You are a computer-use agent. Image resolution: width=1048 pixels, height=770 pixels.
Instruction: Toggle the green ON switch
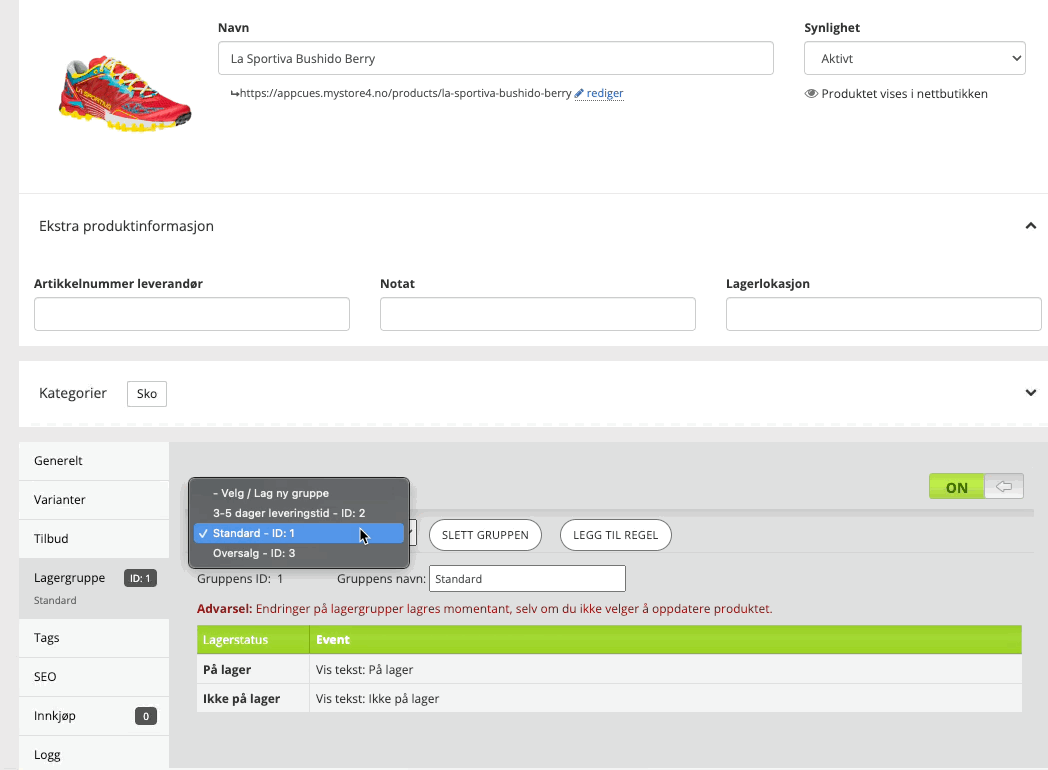pyautogui.click(x=976, y=487)
